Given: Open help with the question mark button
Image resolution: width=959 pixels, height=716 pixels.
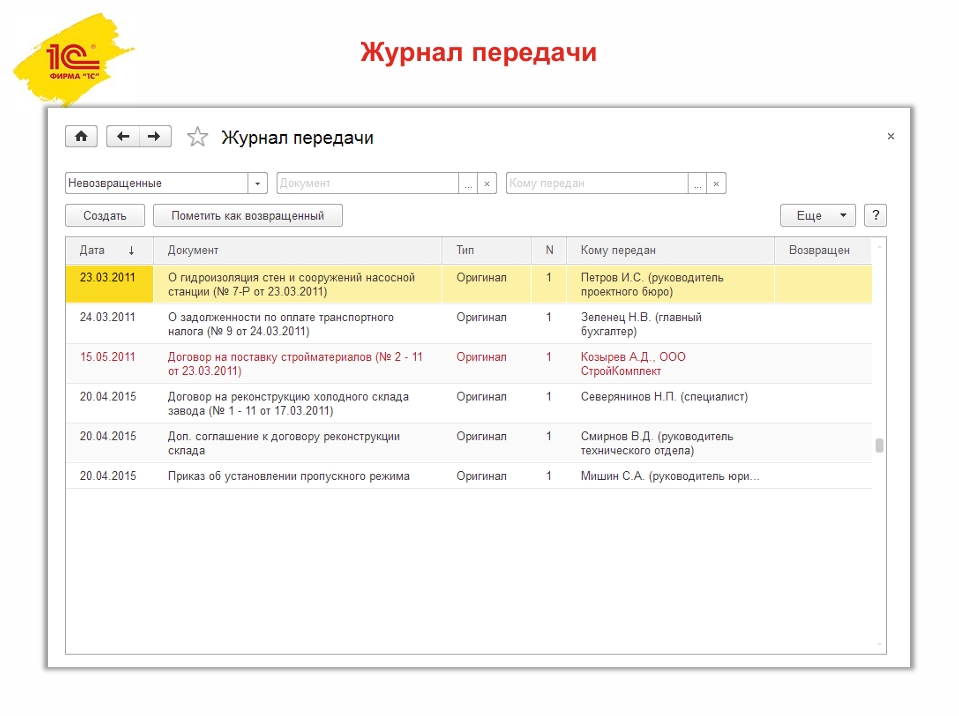Looking at the screenshot, I should click(x=875, y=215).
